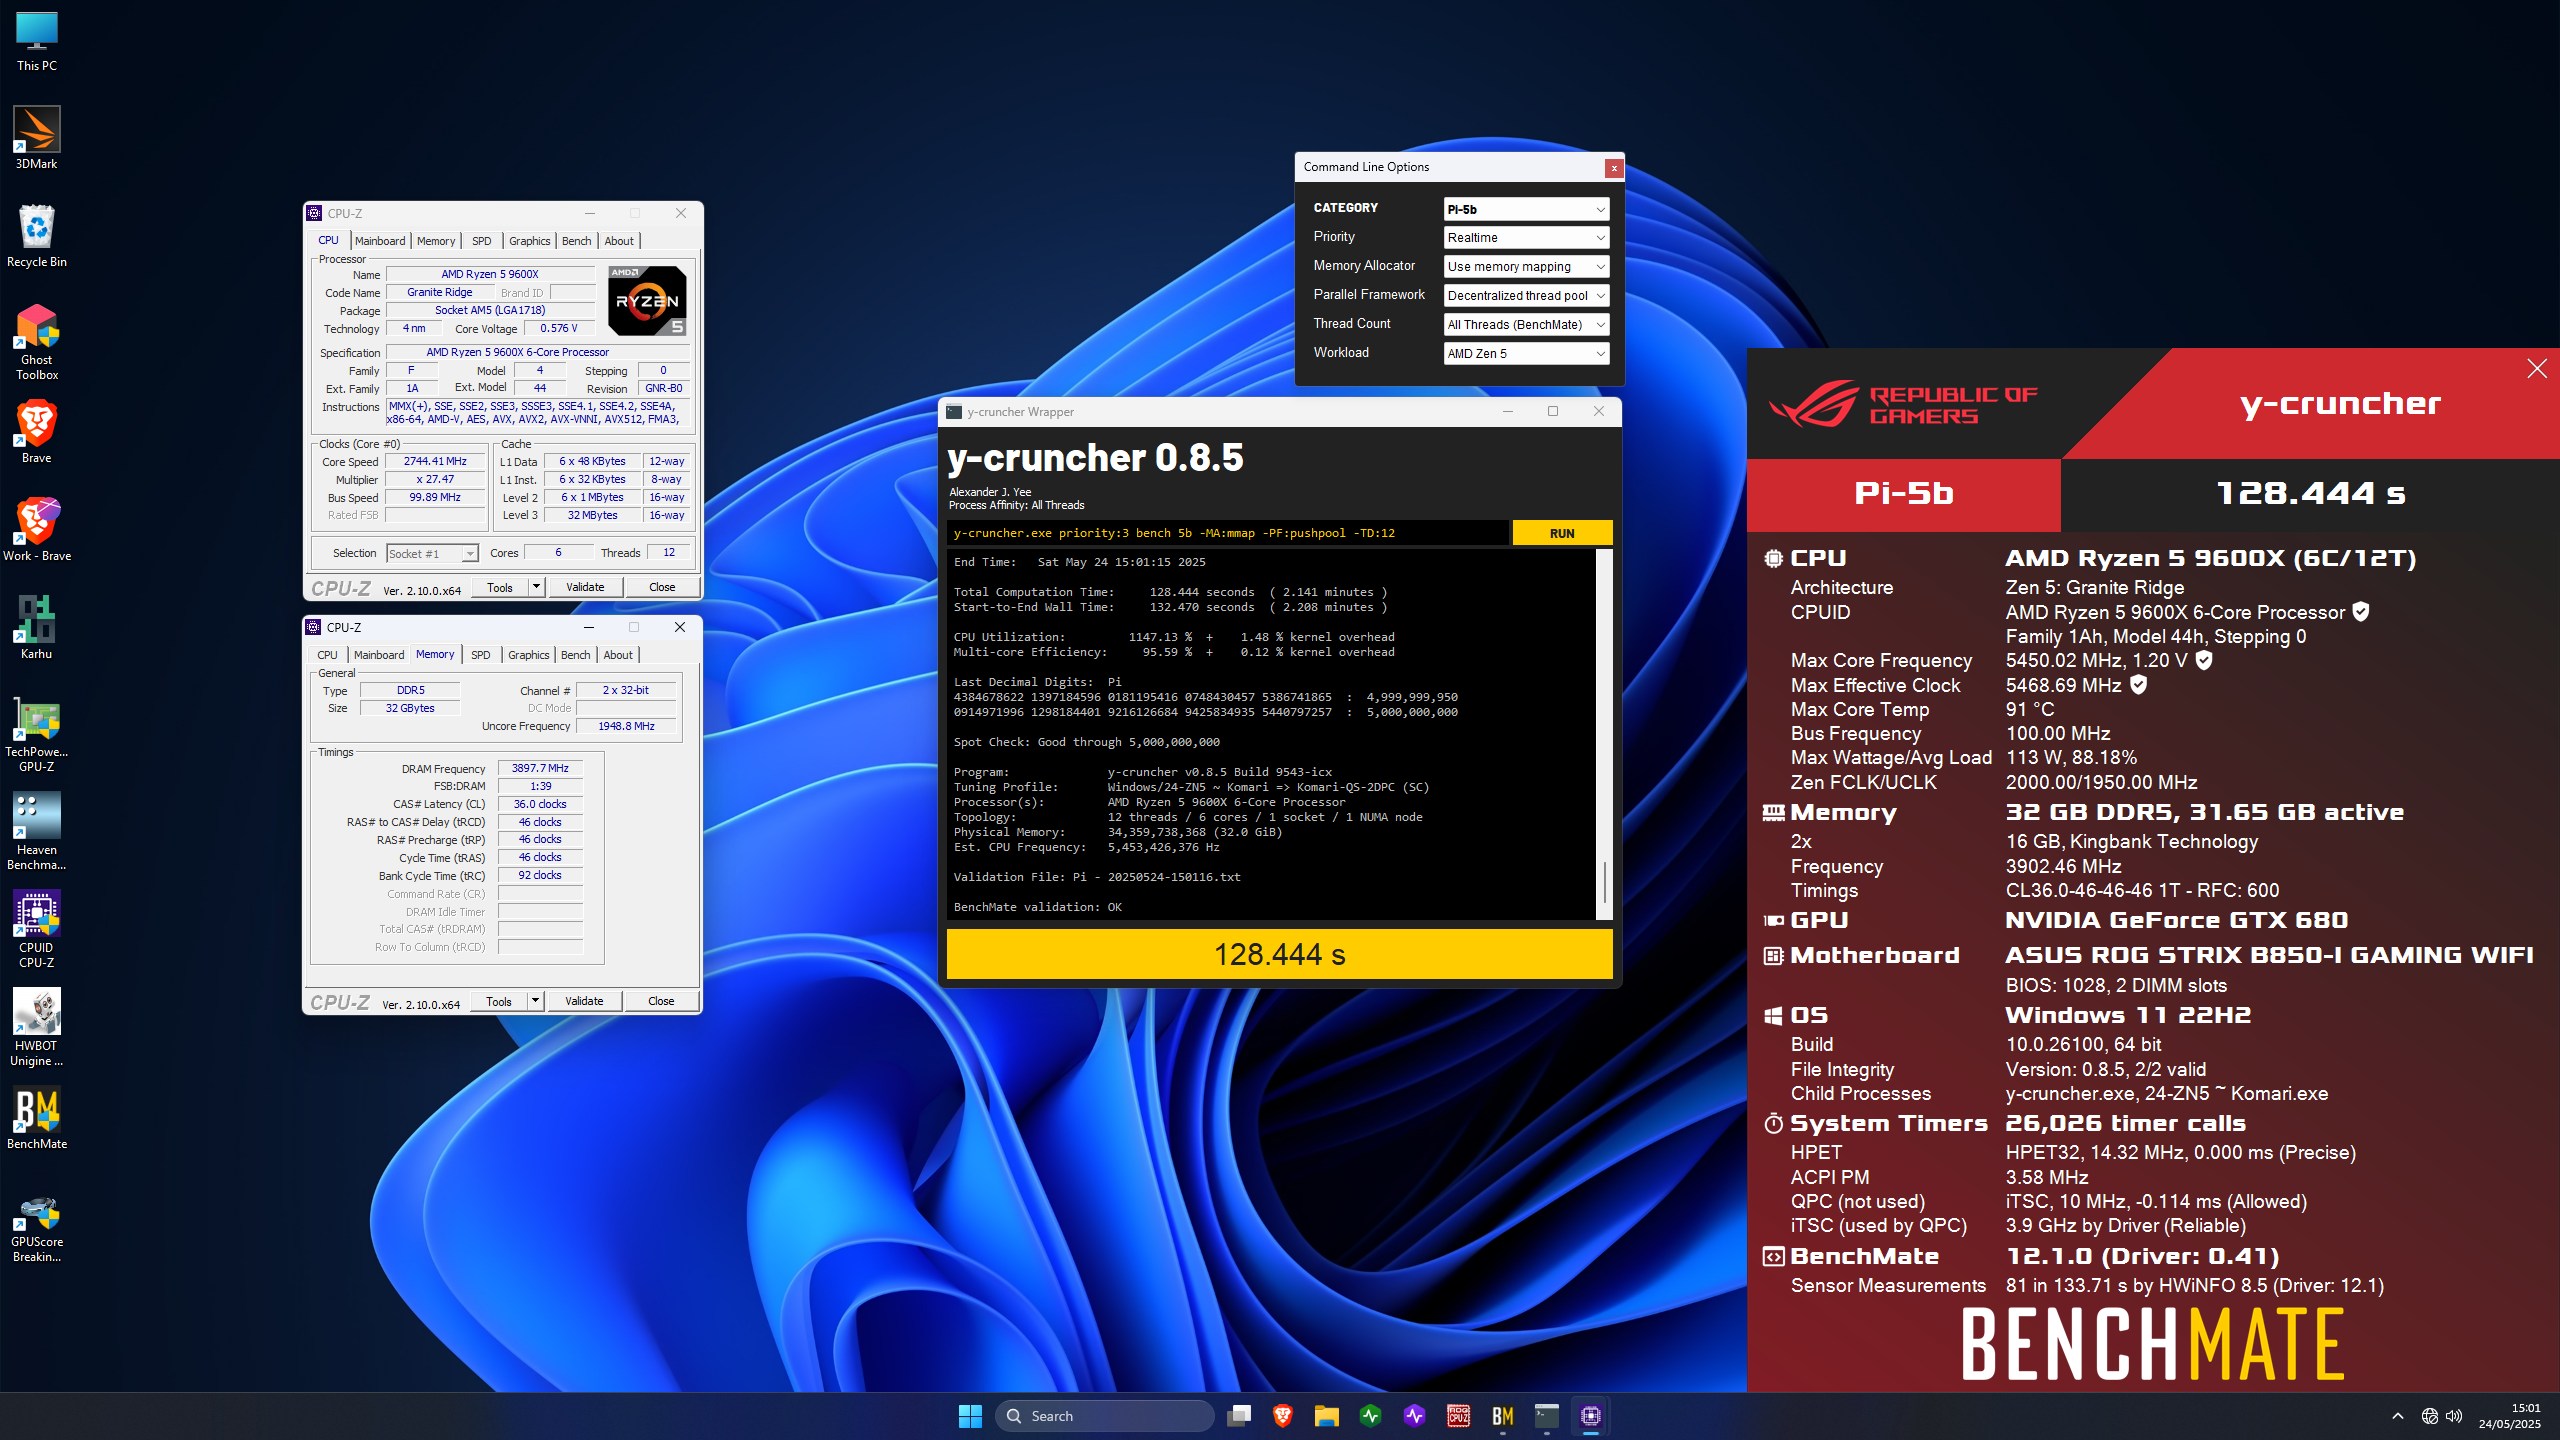This screenshot has height=1440, width=2560.
Task: Click the y-cruncher command line field
Action: (1227, 533)
